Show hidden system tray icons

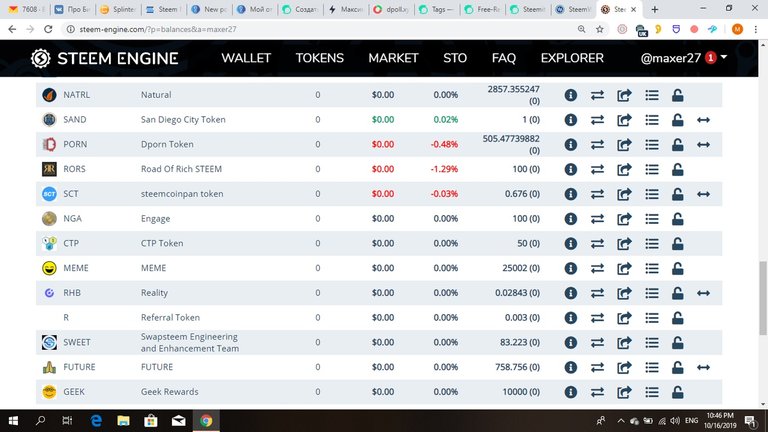[621, 421]
